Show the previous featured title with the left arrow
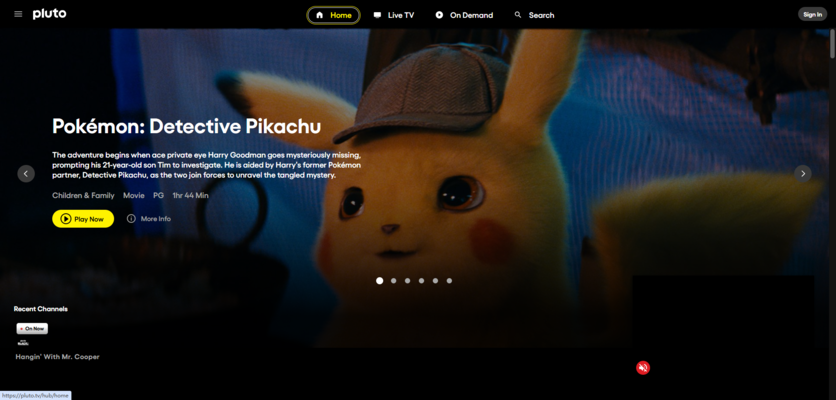The height and width of the screenshot is (400, 836). pyautogui.click(x=26, y=173)
